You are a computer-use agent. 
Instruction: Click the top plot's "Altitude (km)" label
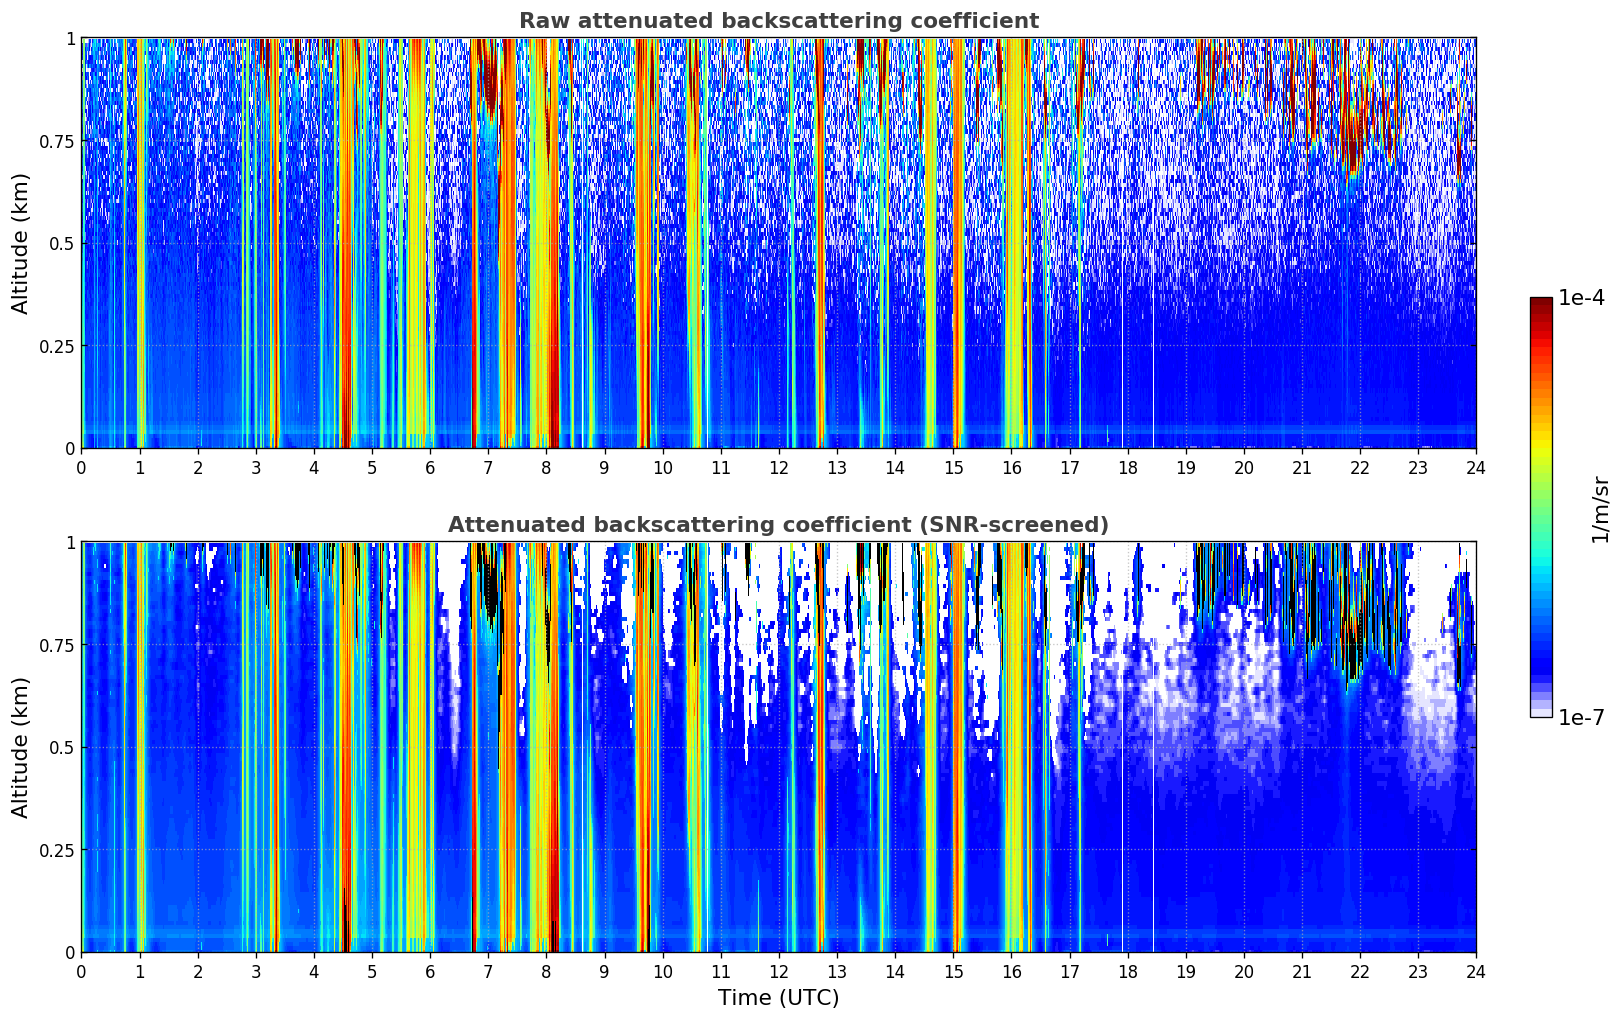pos(21,243)
